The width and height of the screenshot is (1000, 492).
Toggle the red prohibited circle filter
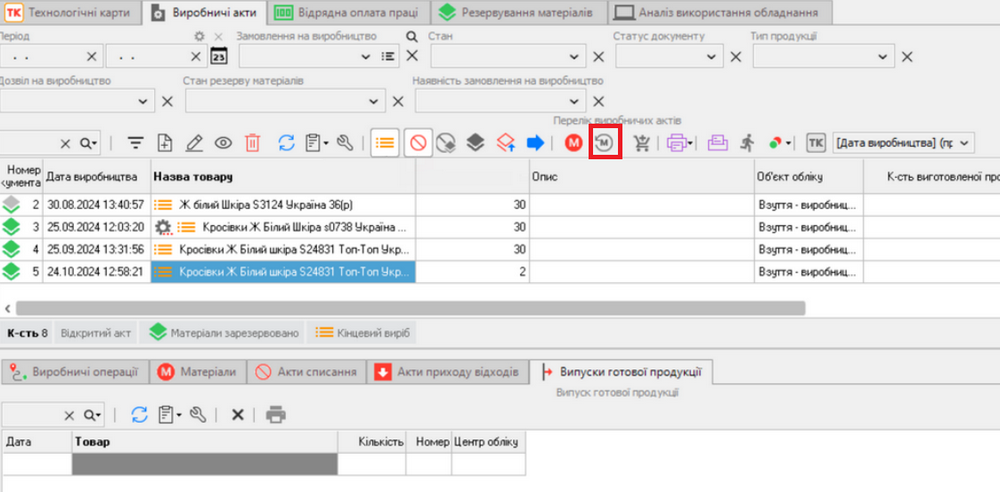[x=418, y=143]
